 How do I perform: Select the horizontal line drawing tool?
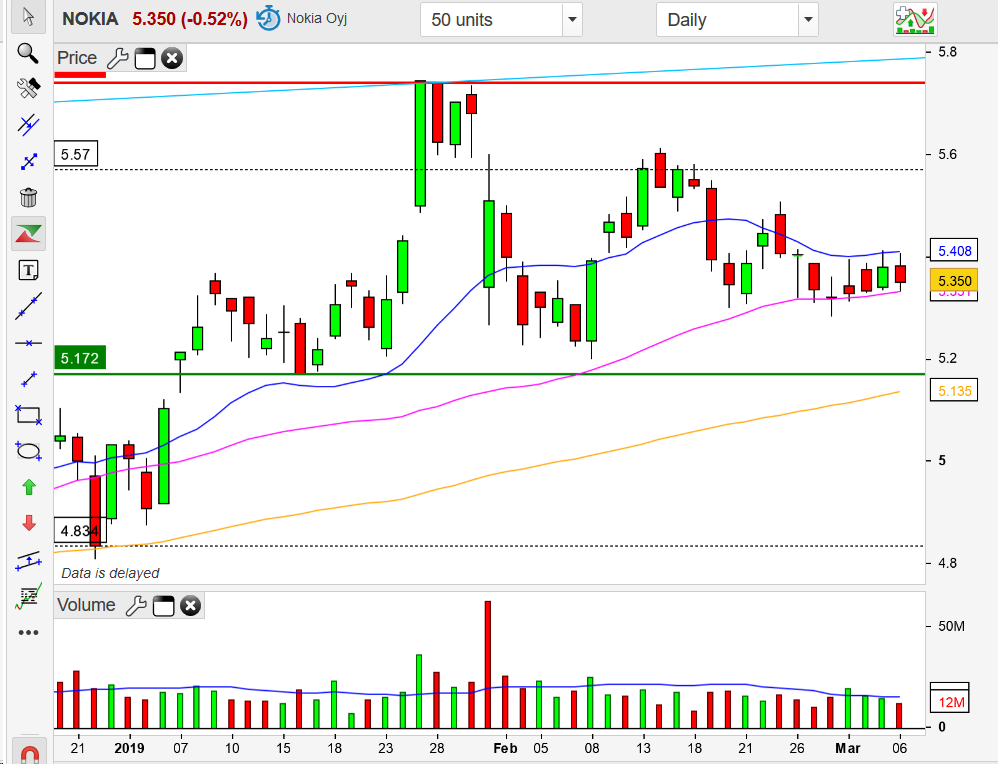pos(28,342)
